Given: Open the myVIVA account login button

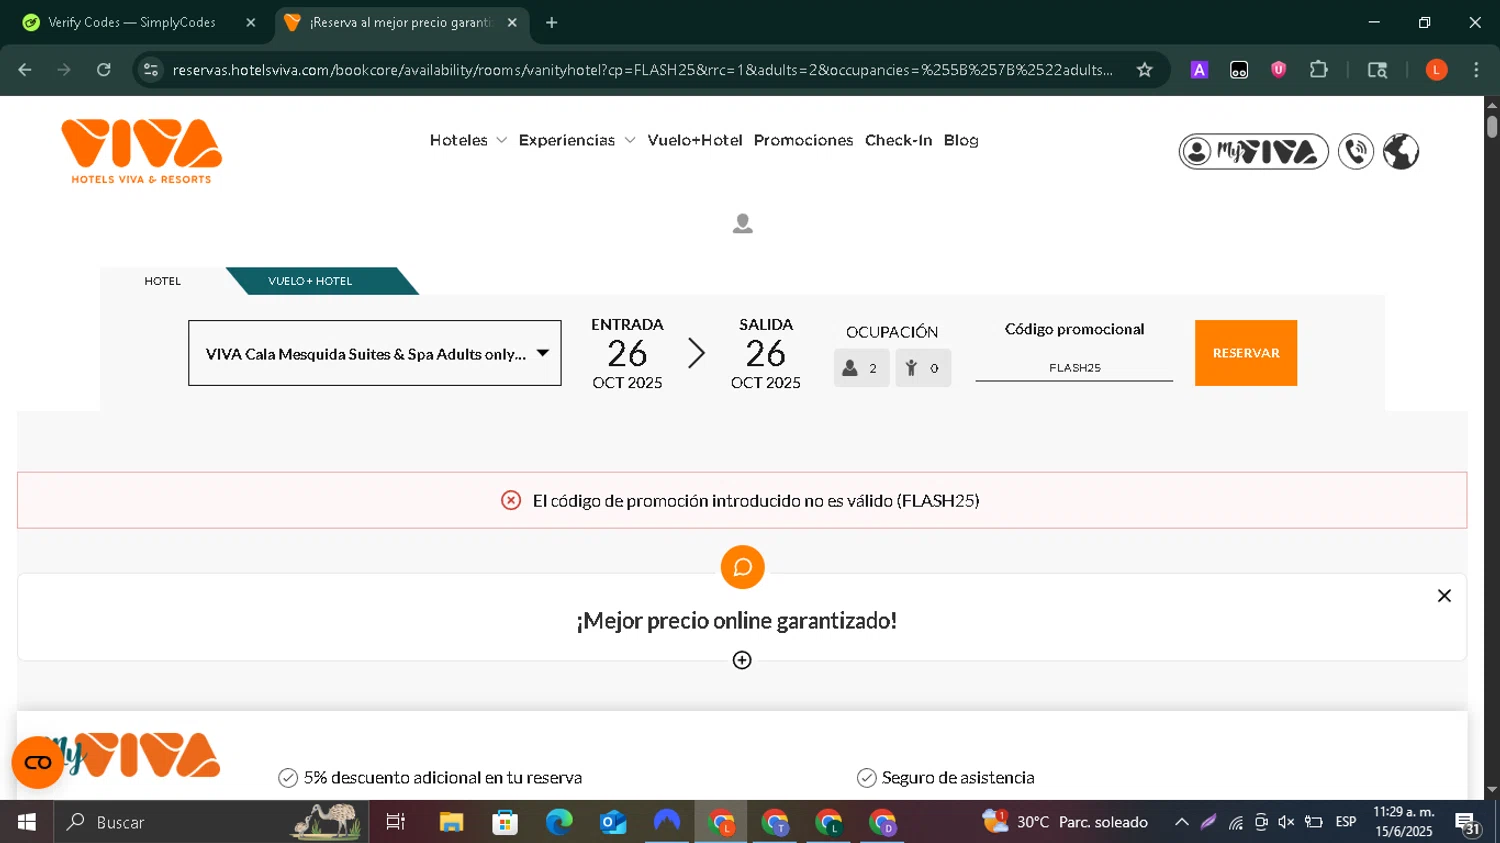Looking at the screenshot, I should point(1253,152).
